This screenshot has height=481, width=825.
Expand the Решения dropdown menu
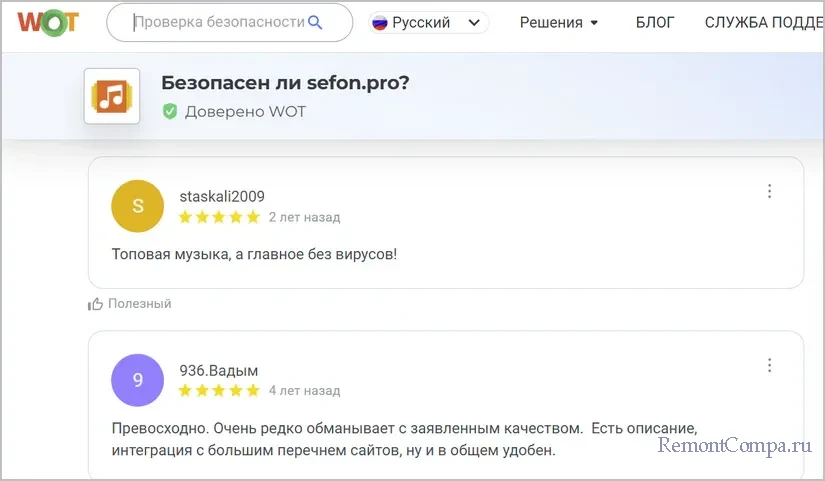click(559, 22)
